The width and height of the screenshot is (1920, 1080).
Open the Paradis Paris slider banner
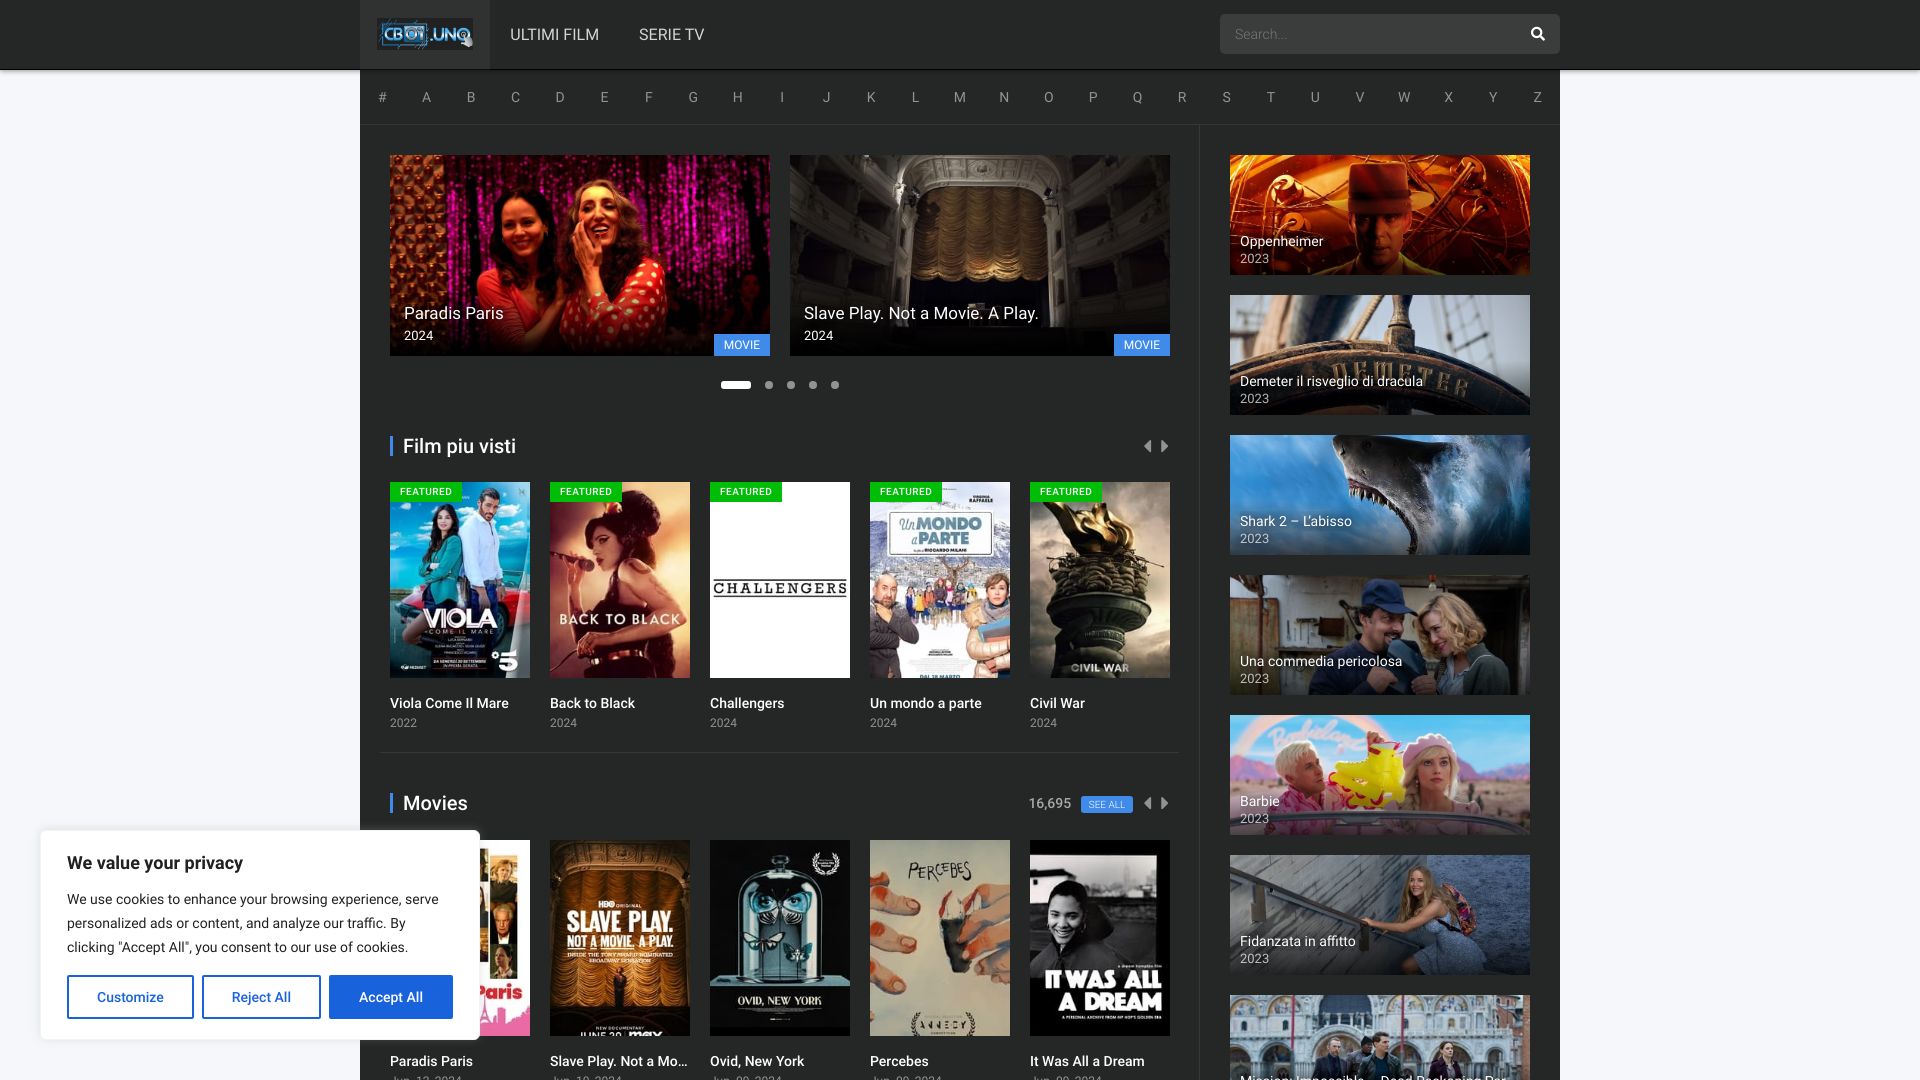coord(580,255)
